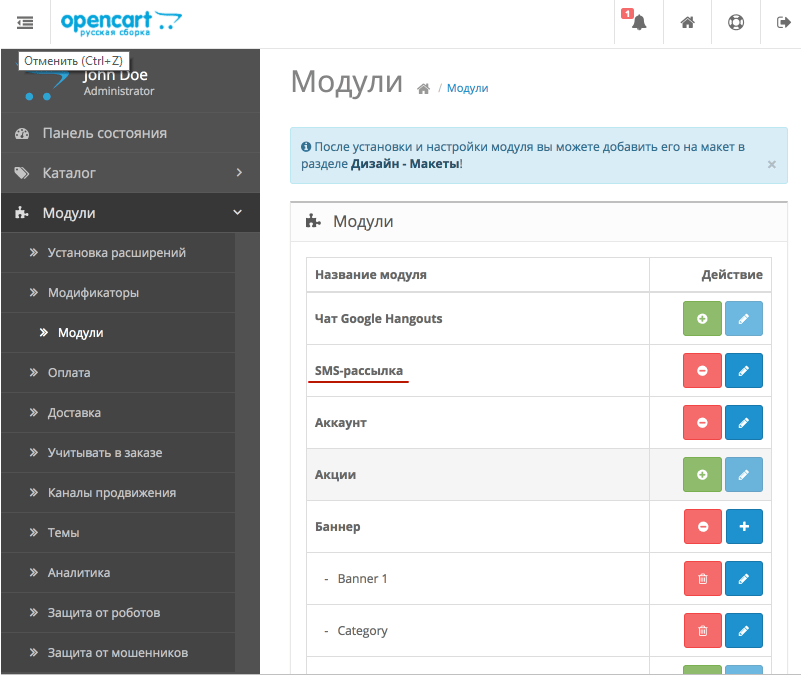Install the Чат Google Hangouts module

click(702, 318)
